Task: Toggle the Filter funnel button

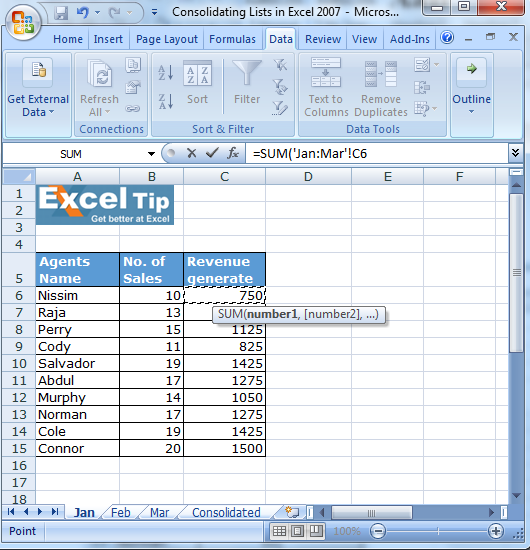Action: coord(247,83)
